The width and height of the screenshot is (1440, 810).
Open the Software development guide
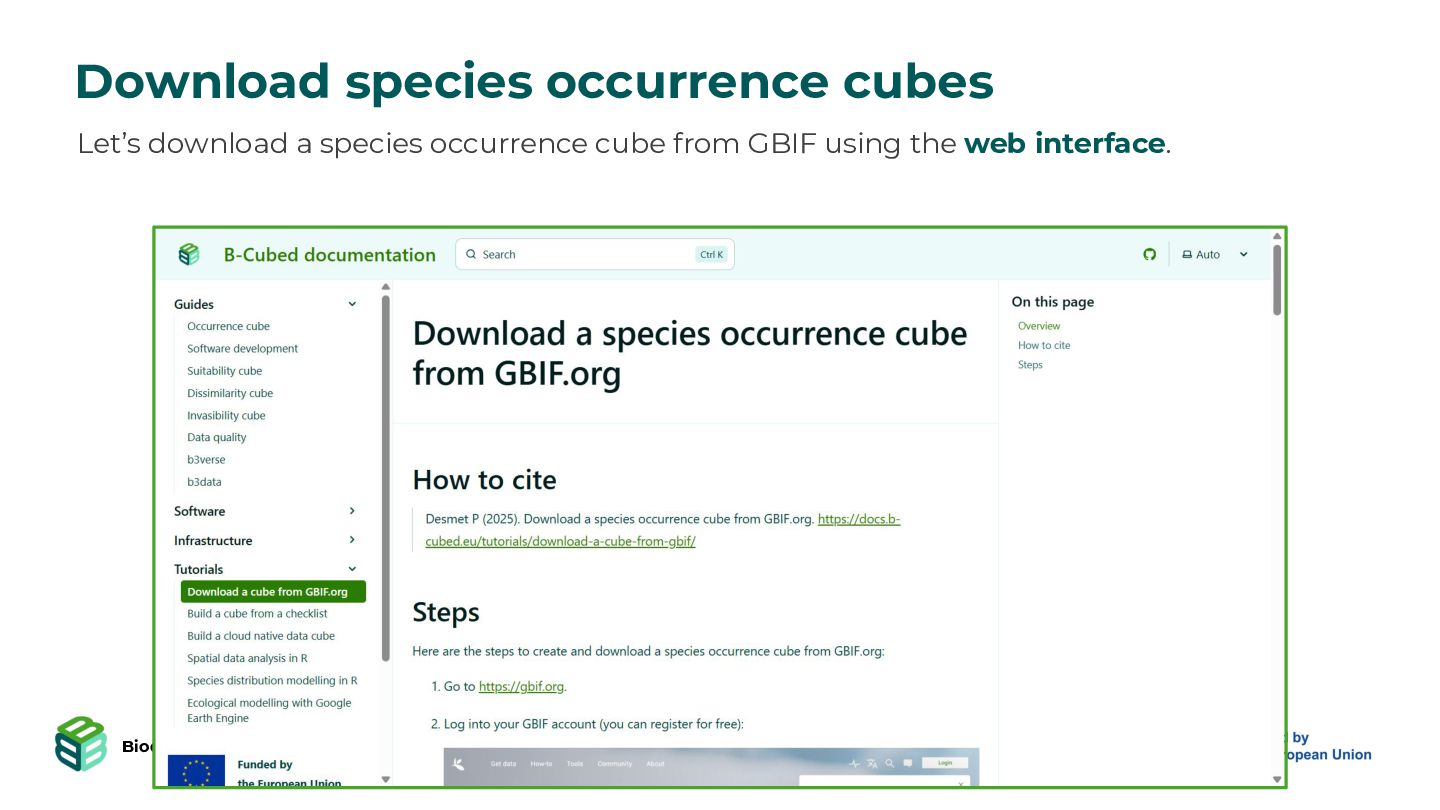[242, 348]
